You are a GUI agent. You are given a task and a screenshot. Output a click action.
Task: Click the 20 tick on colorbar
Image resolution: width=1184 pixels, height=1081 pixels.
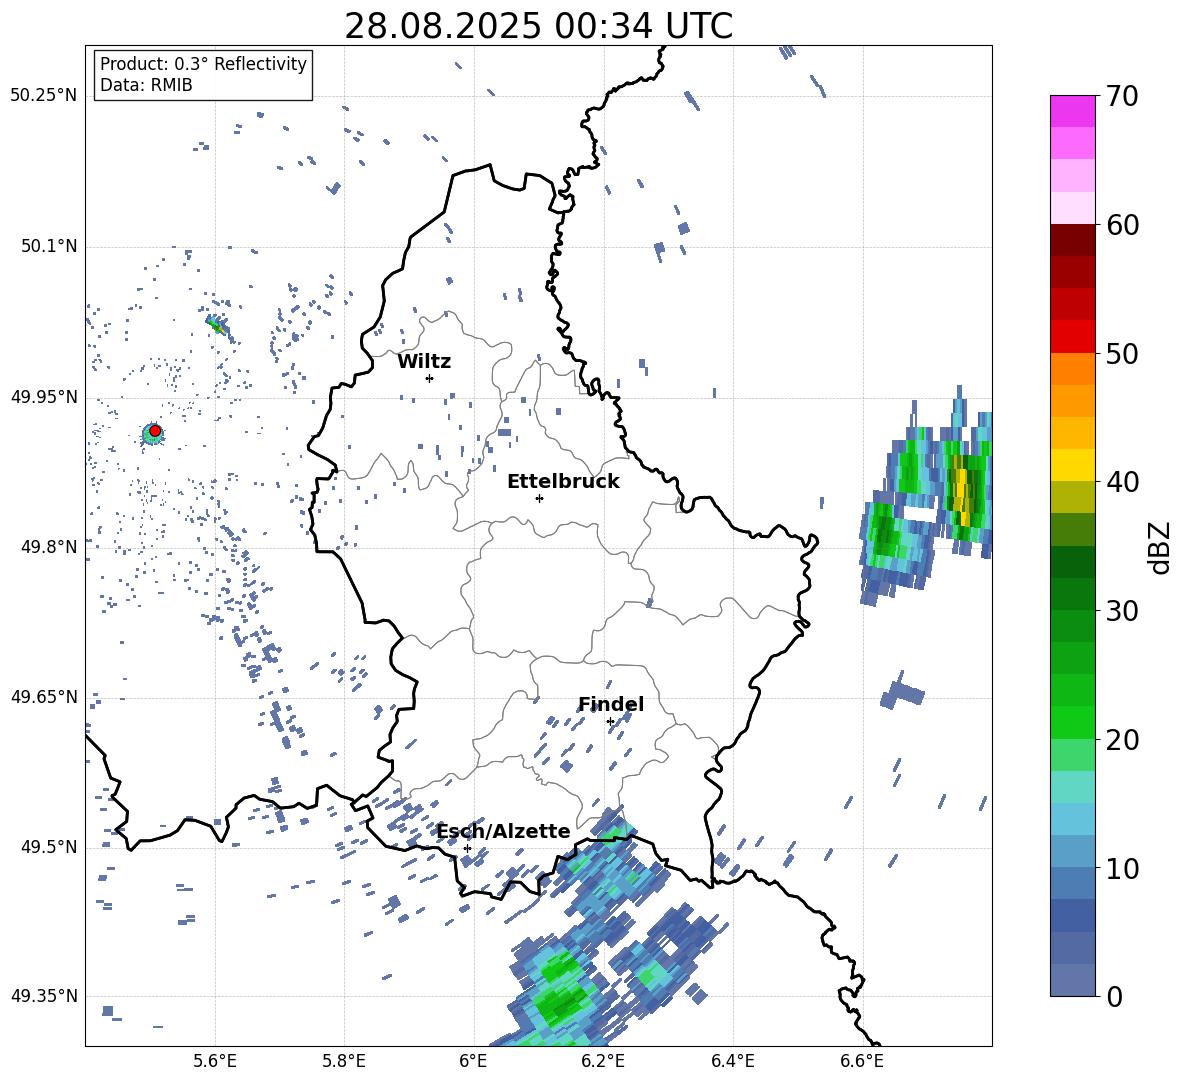coord(1121,739)
